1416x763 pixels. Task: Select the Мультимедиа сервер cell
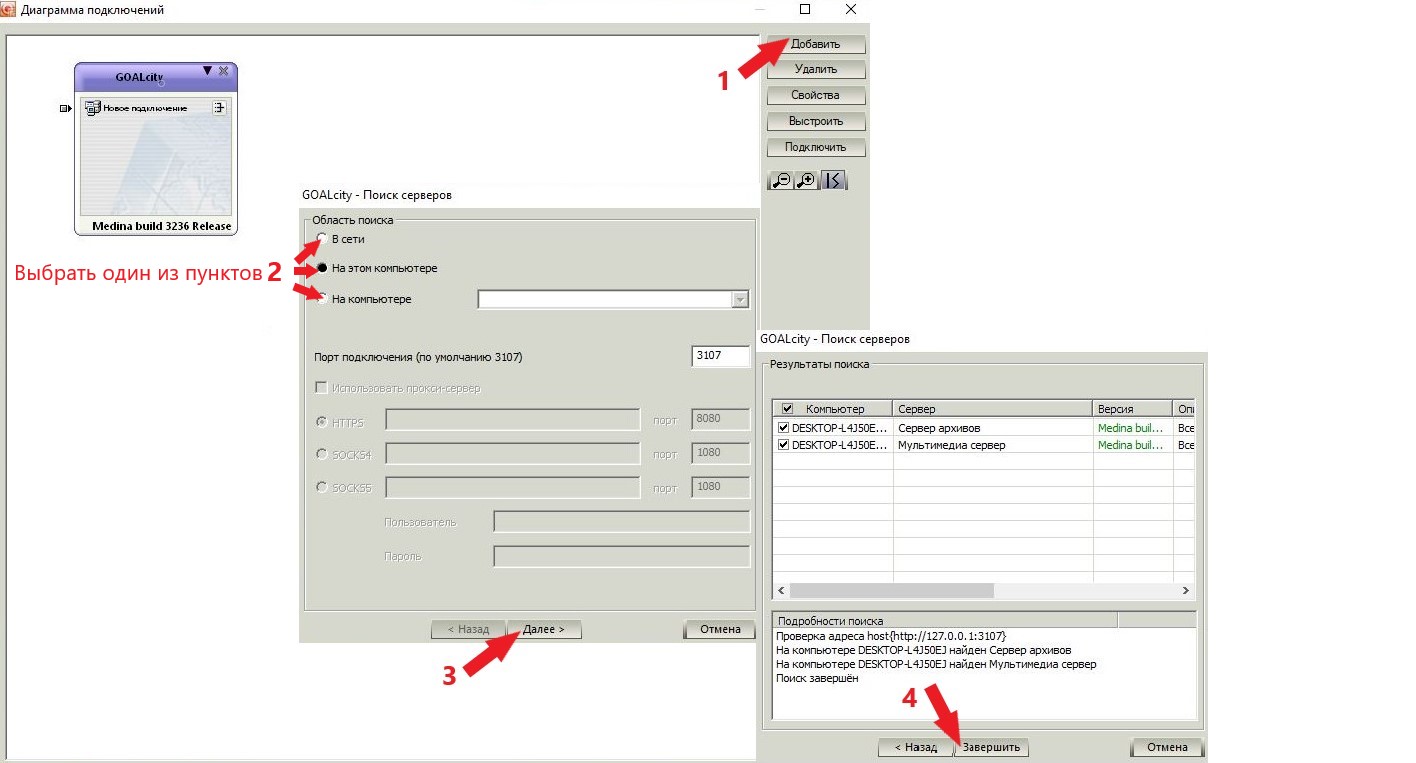pyautogui.click(x=993, y=445)
